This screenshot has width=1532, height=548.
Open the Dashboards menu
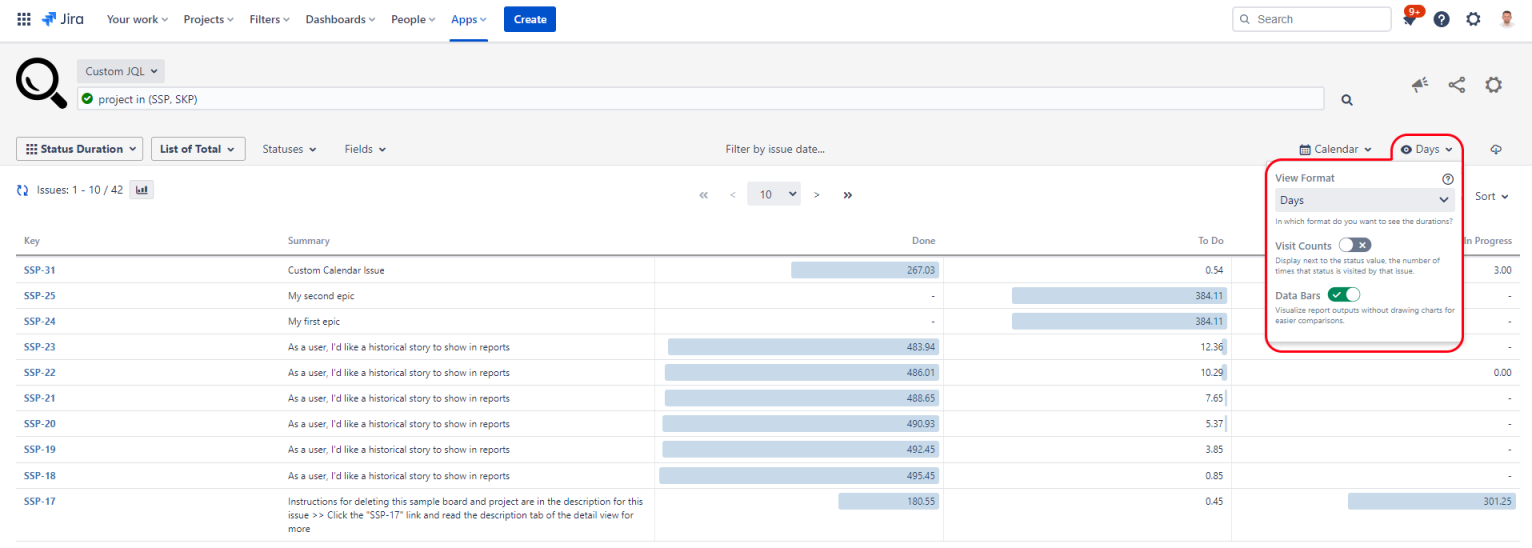[x=341, y=19]
